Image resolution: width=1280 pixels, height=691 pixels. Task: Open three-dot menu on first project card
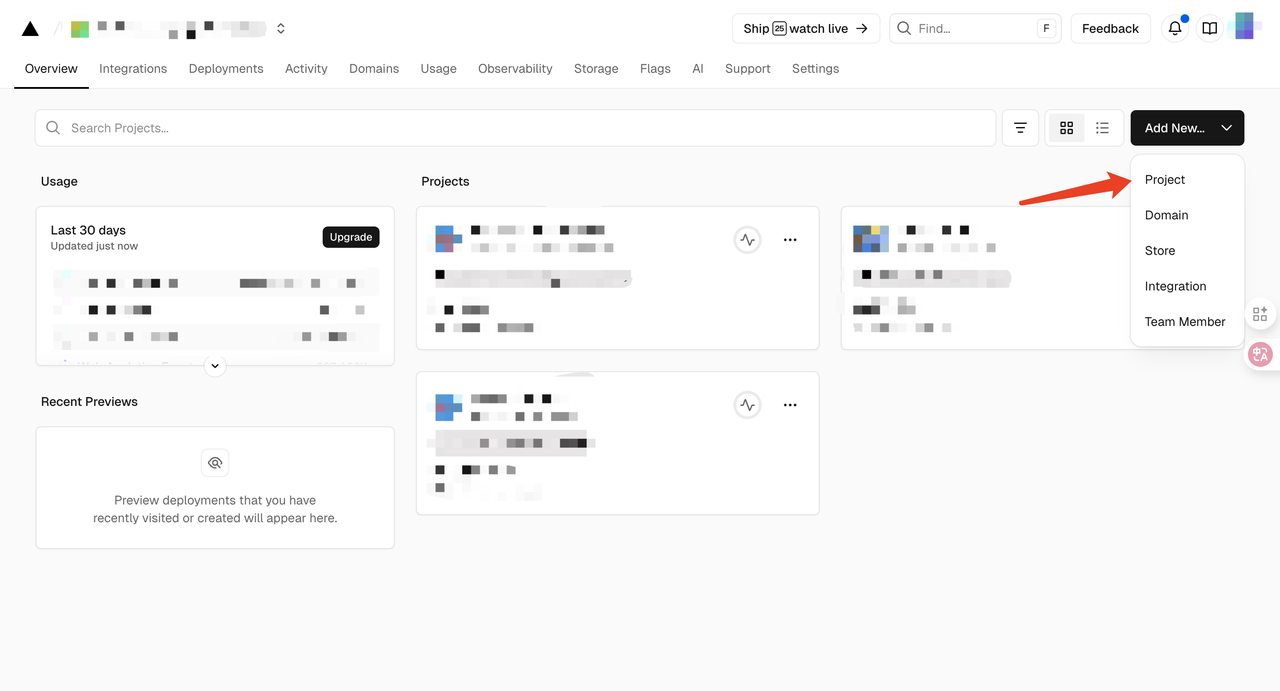tap(790, 240)
